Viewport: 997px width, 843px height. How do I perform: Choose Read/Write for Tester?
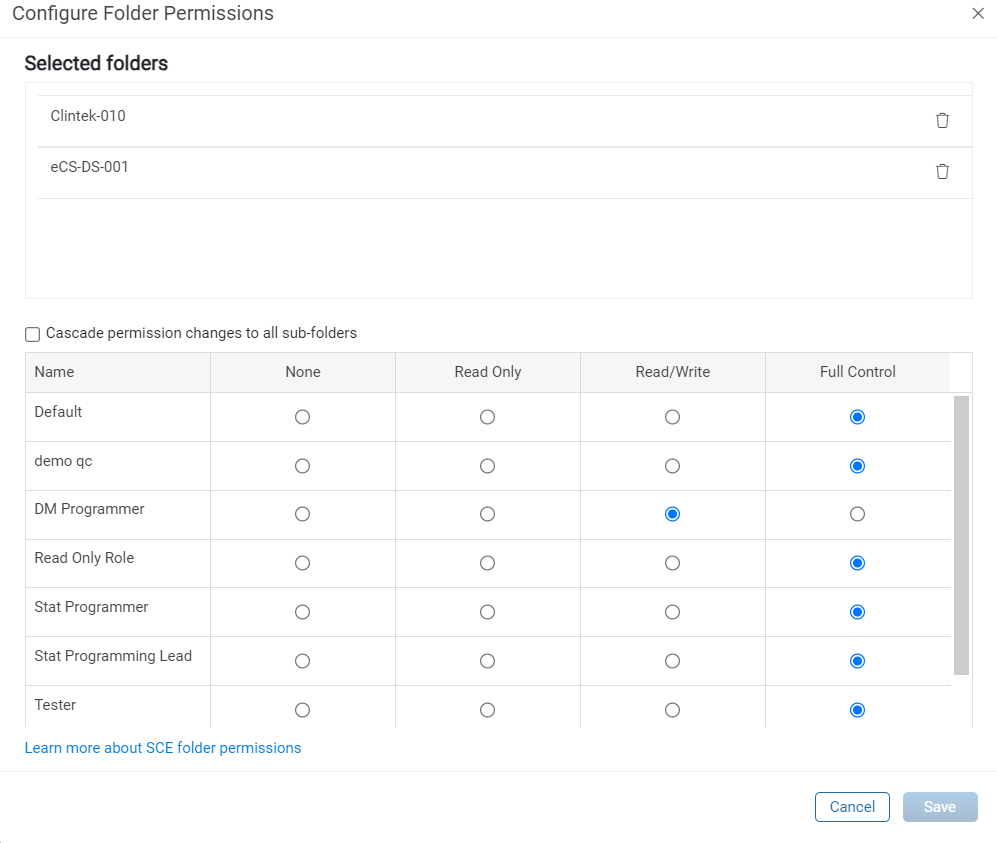pos(673,710)
